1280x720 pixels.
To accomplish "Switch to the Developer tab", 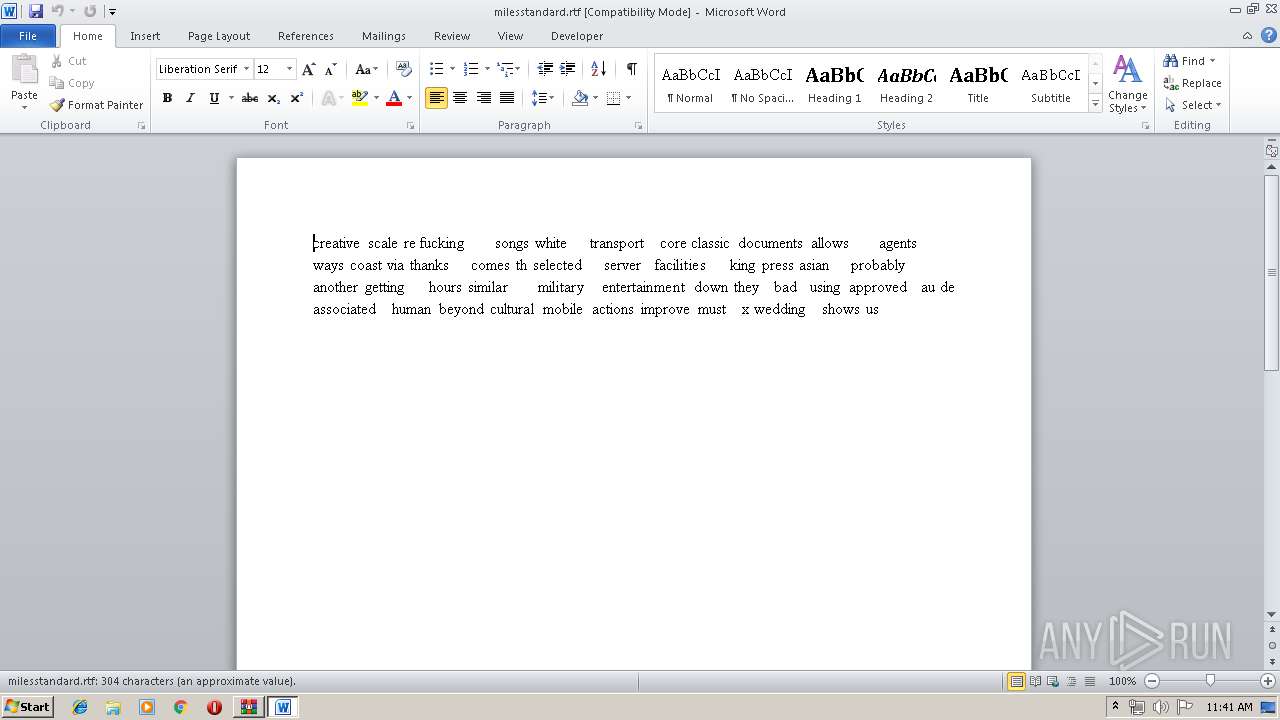I will point(577,36).
